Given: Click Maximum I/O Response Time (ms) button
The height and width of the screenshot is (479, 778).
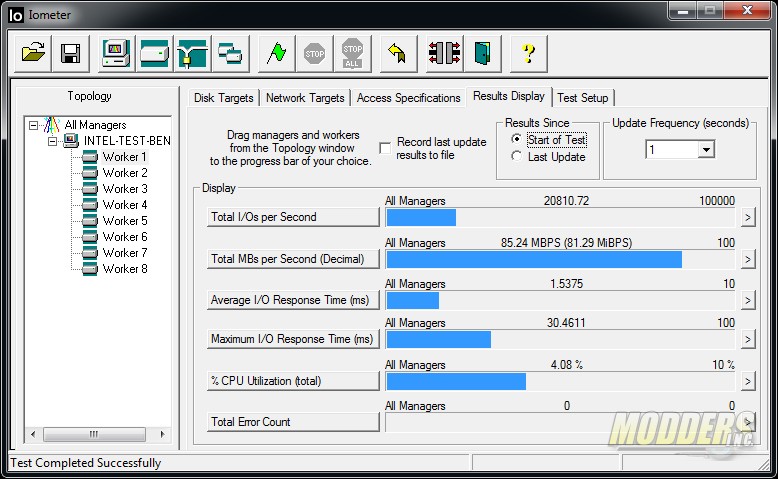Looking at the screenshot, I should (x=293, y=339).
